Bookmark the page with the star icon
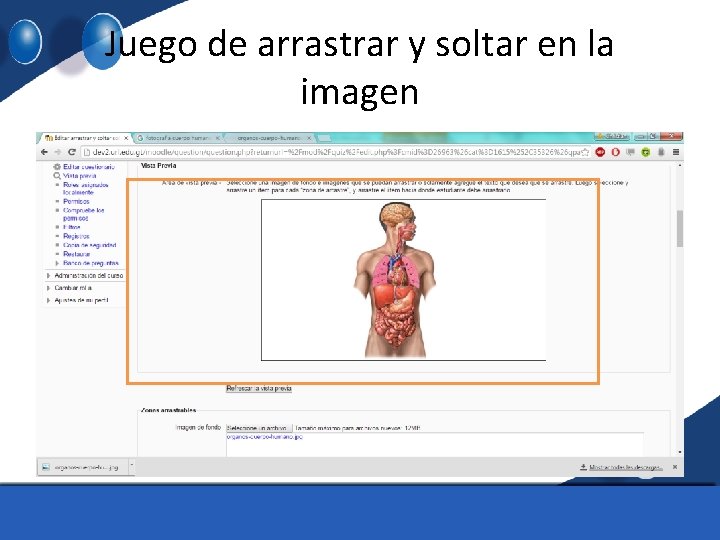 (585, 152)
